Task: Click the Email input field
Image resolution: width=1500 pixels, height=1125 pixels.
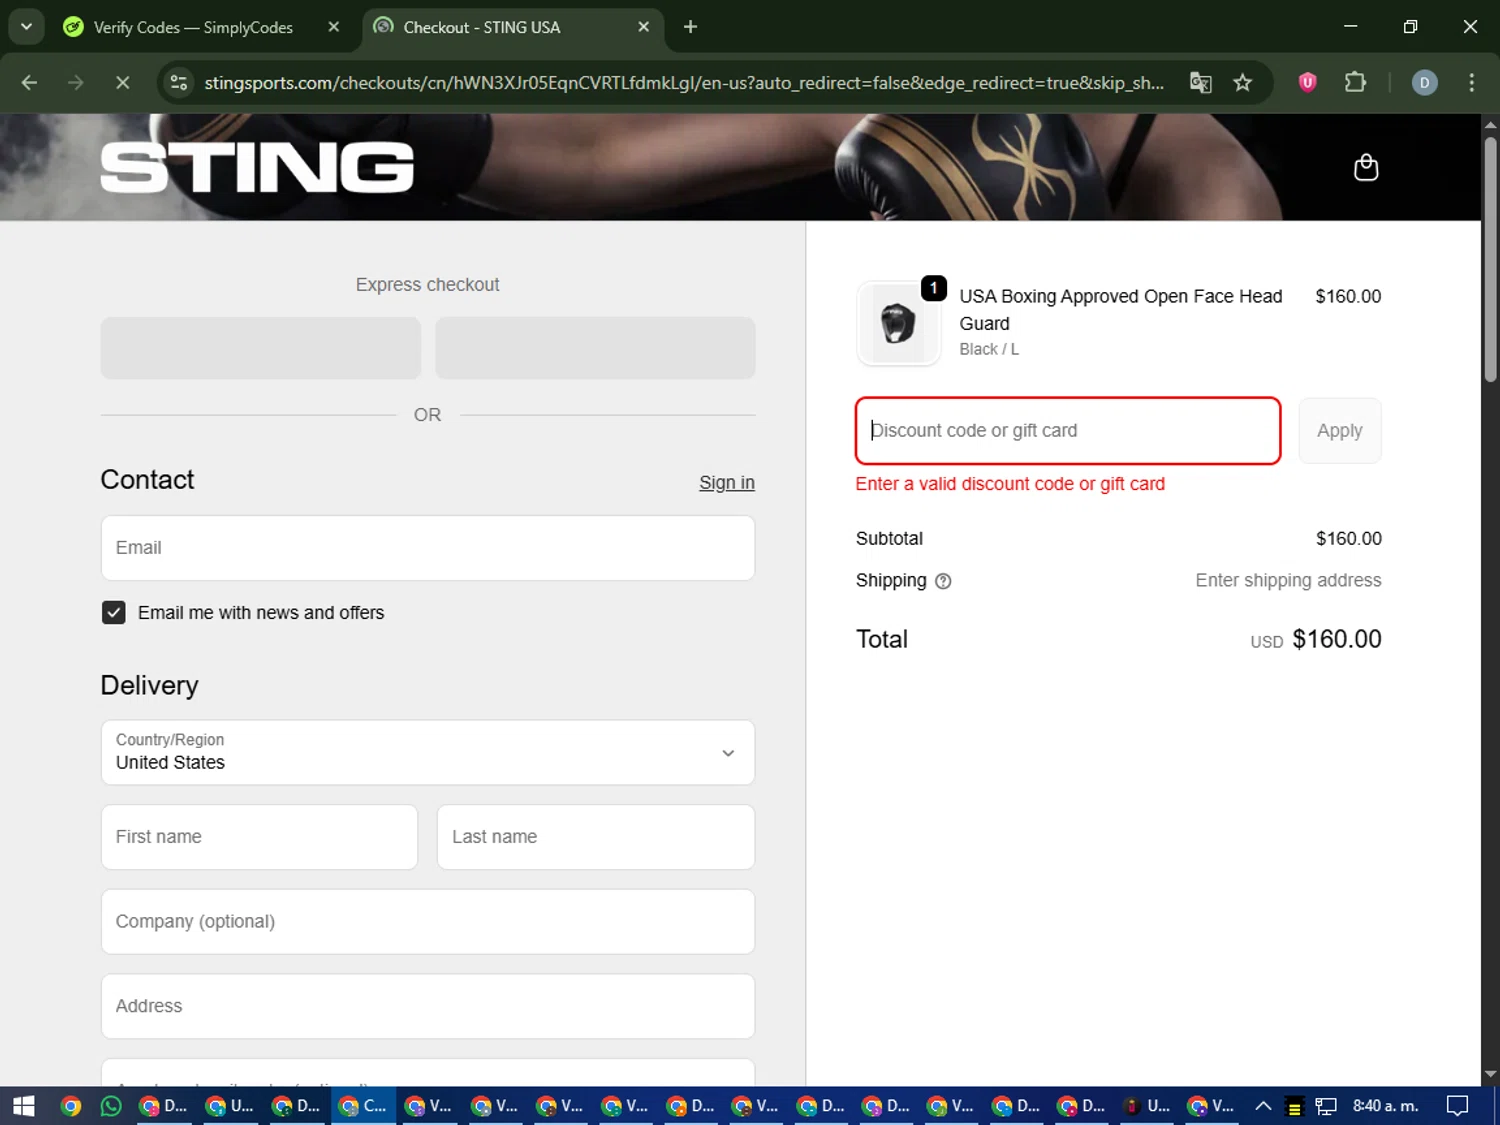Action: coord(428,548)
